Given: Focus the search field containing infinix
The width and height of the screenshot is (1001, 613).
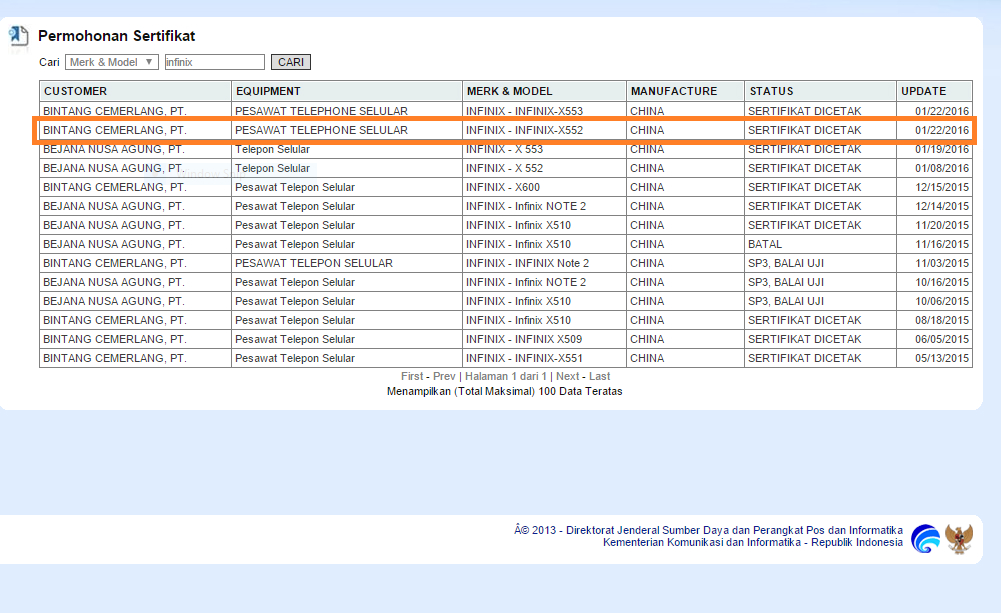Looking at the screenshot, I should [214, 62].
